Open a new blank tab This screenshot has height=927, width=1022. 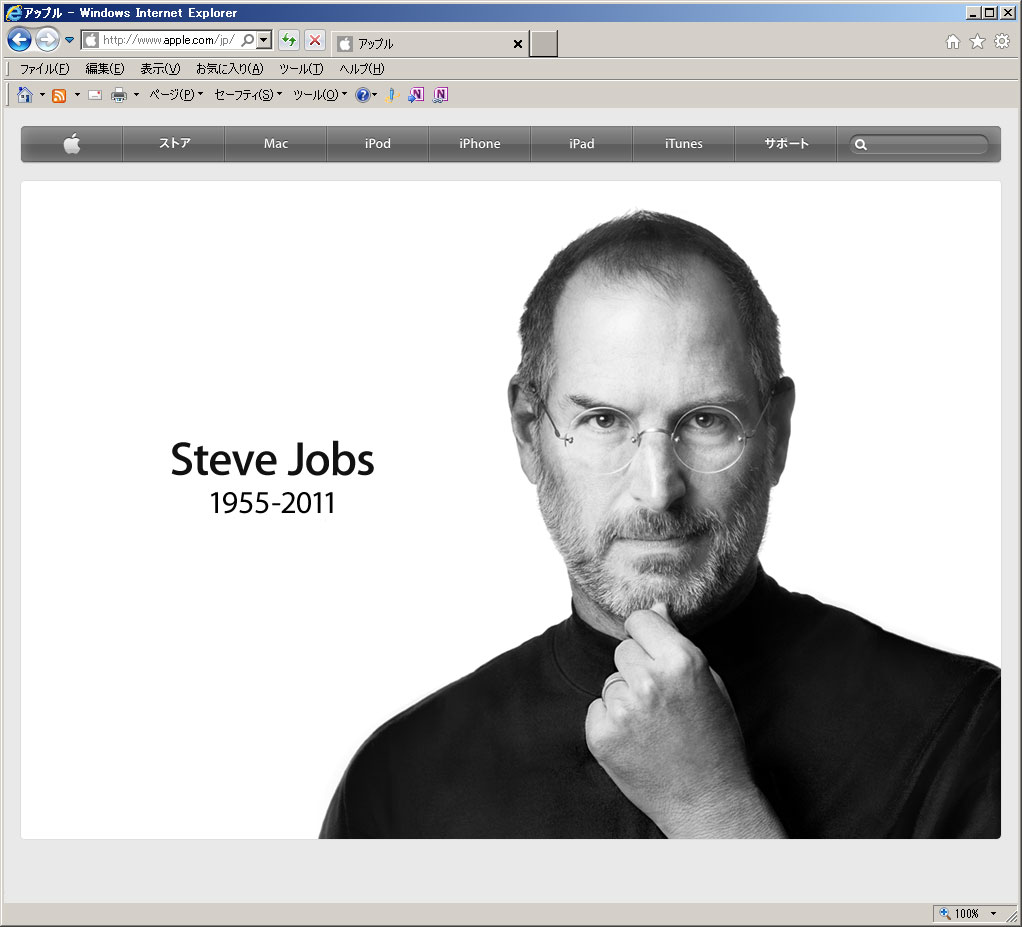point(543,44)
